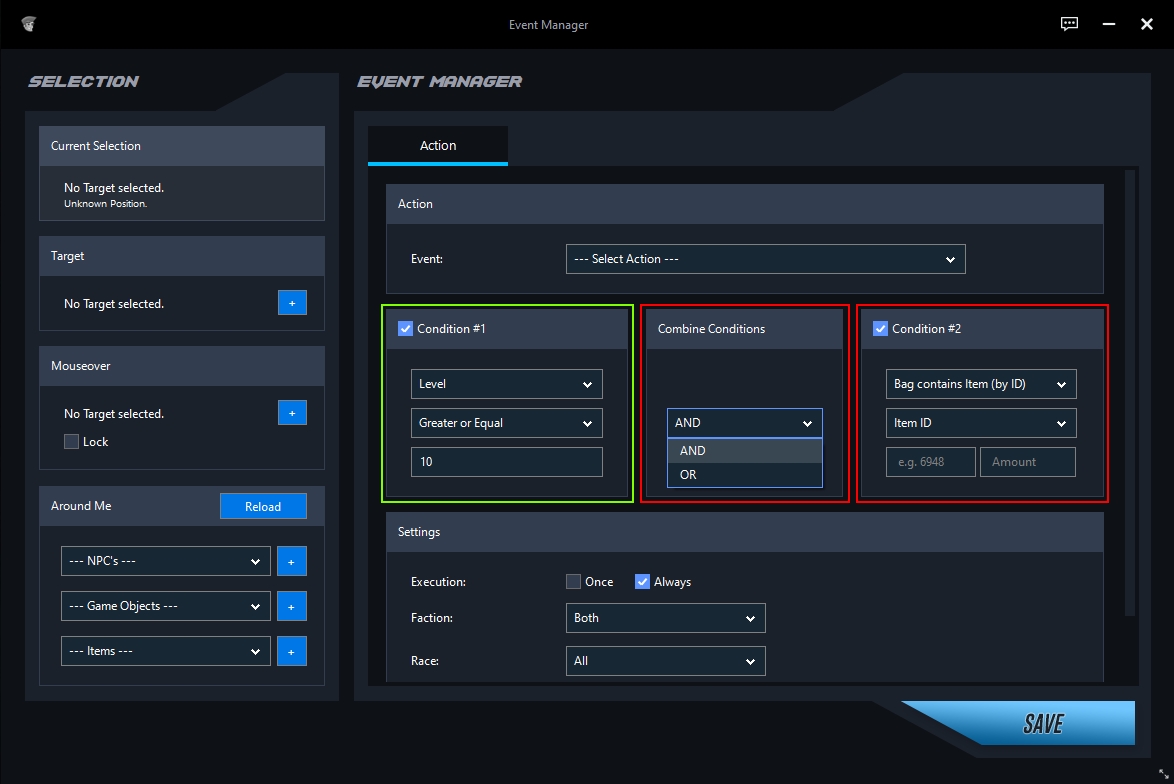Click the SAVE button
1174x784 pixels.
1040,723
